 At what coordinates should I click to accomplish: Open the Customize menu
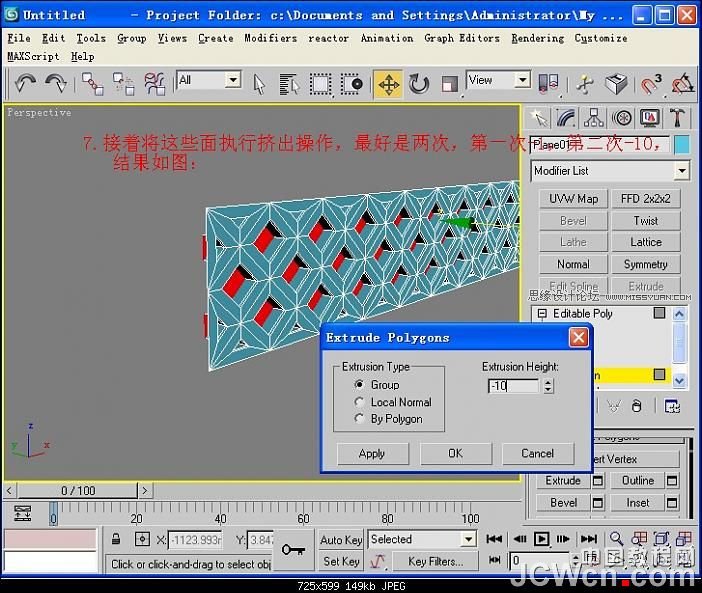601,38
